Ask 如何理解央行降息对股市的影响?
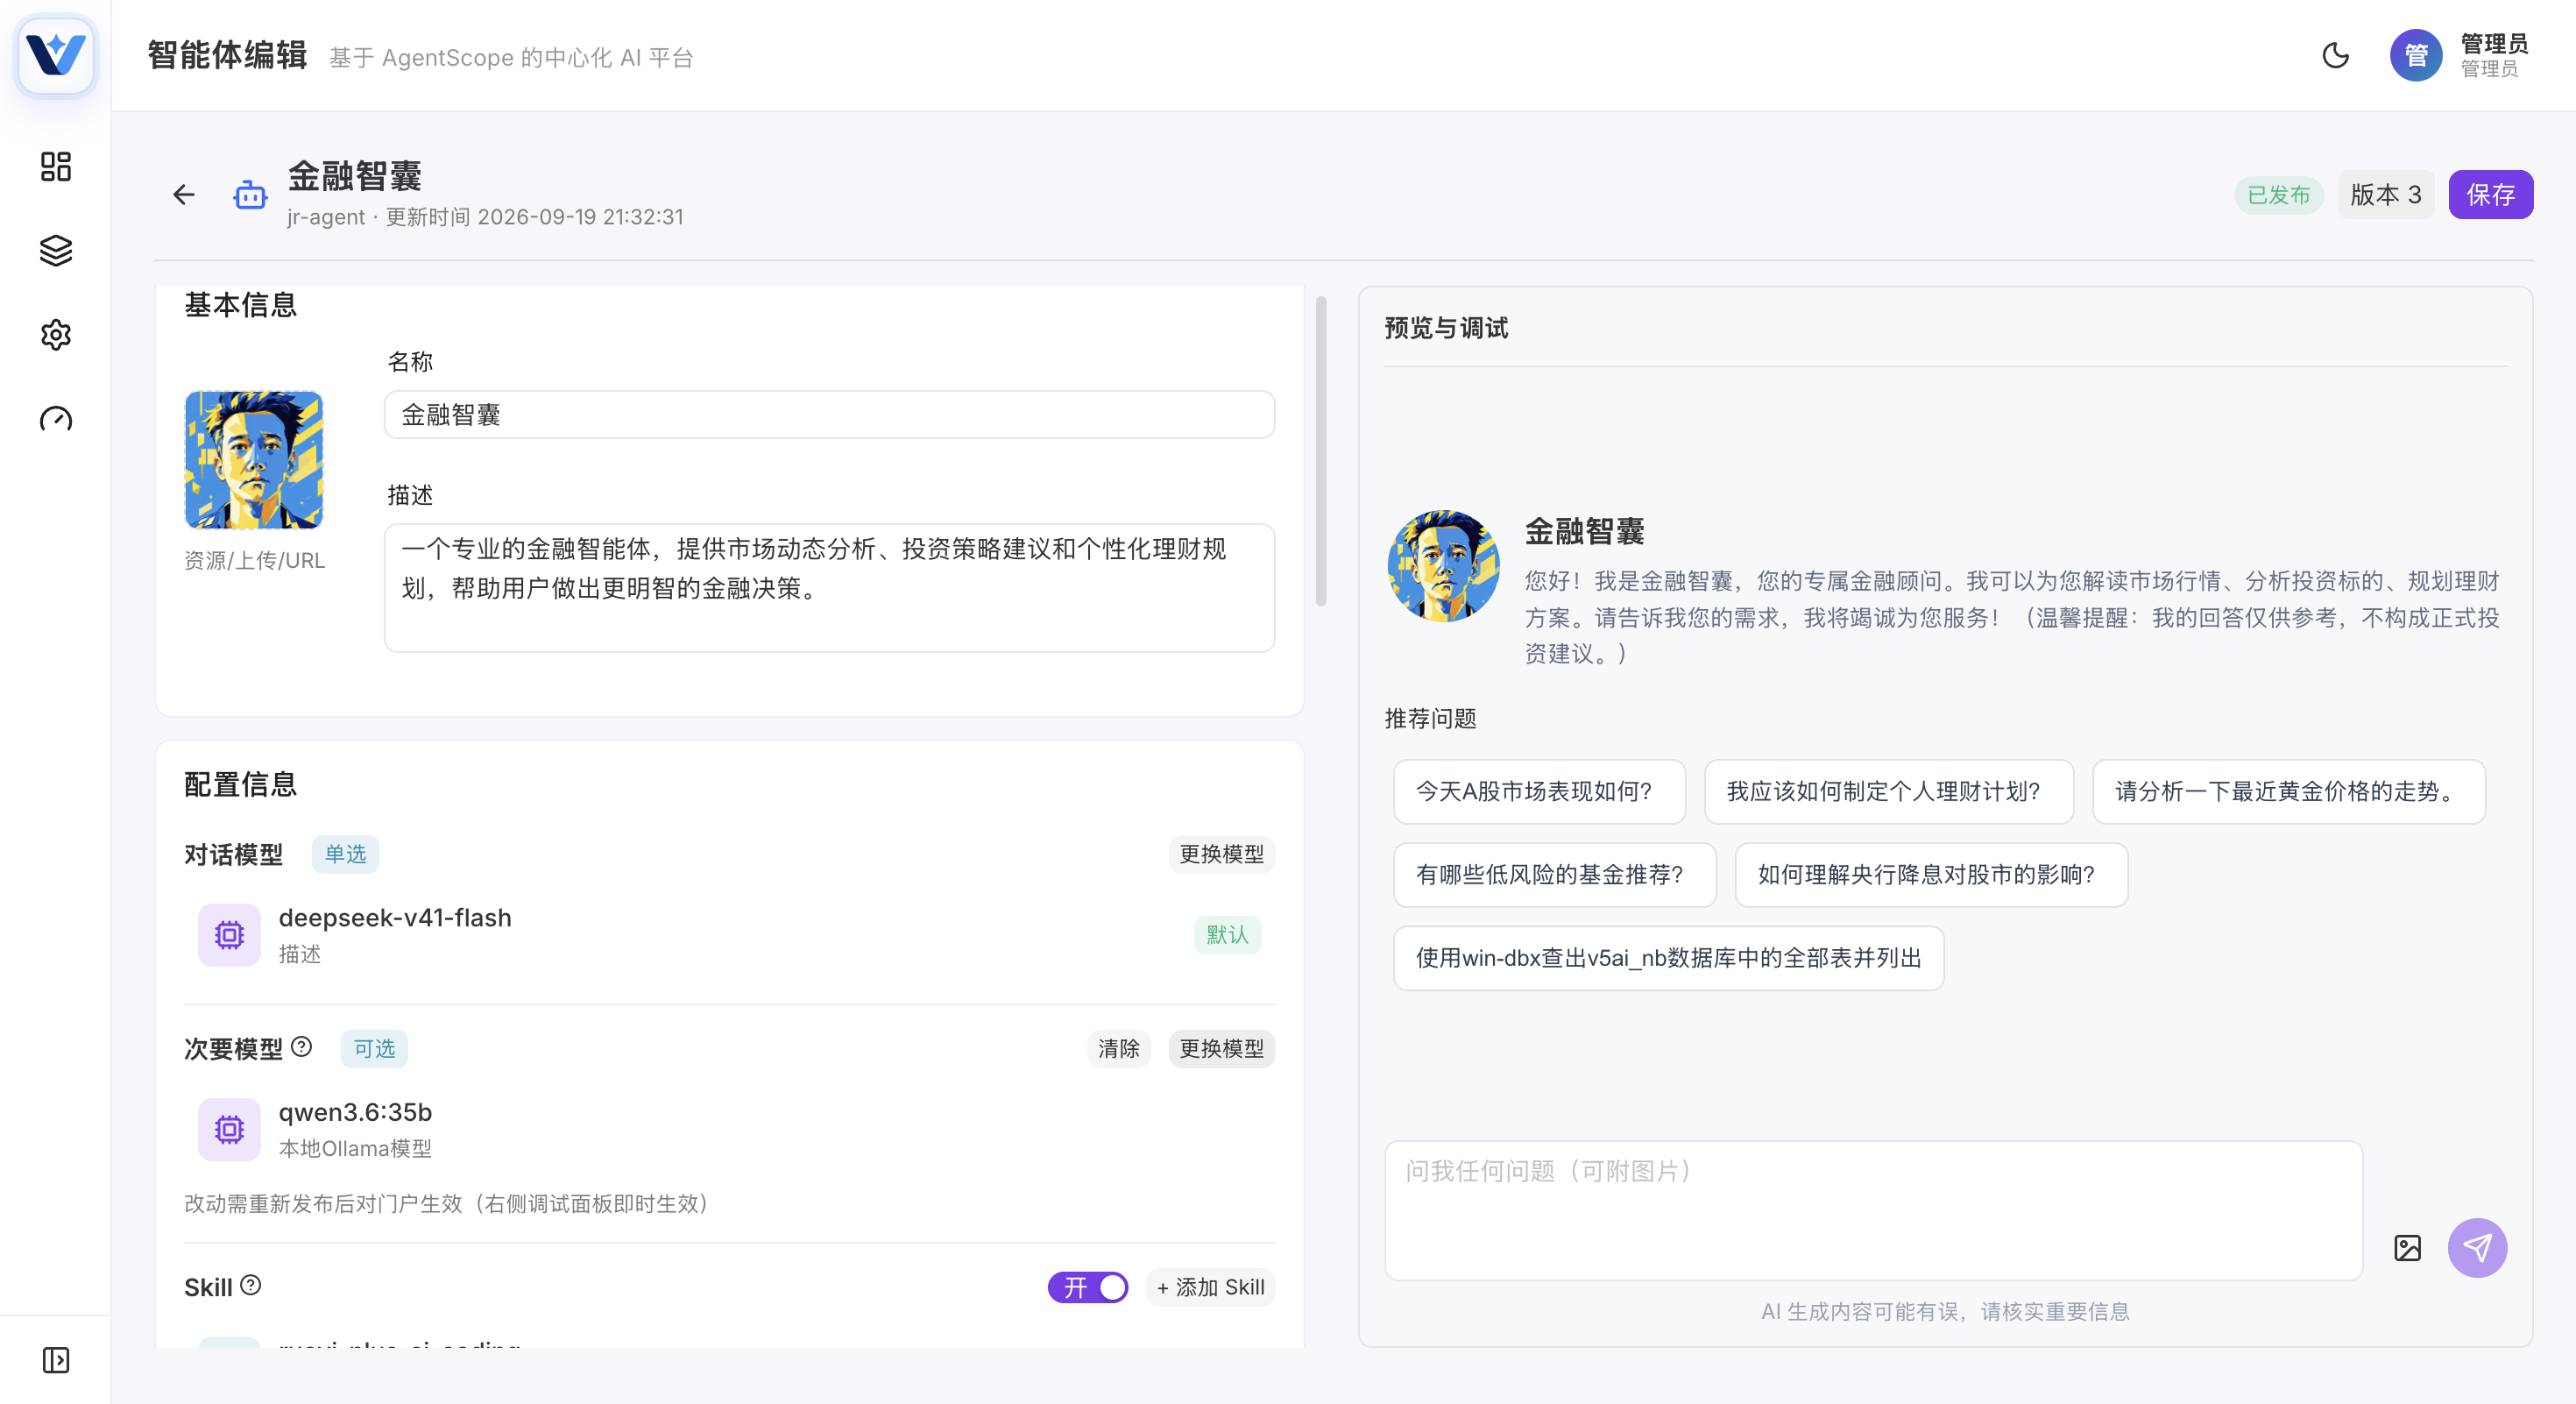Viewport: 2576px width, 1404px height. pyautogui.click(x=1931, y=875)
